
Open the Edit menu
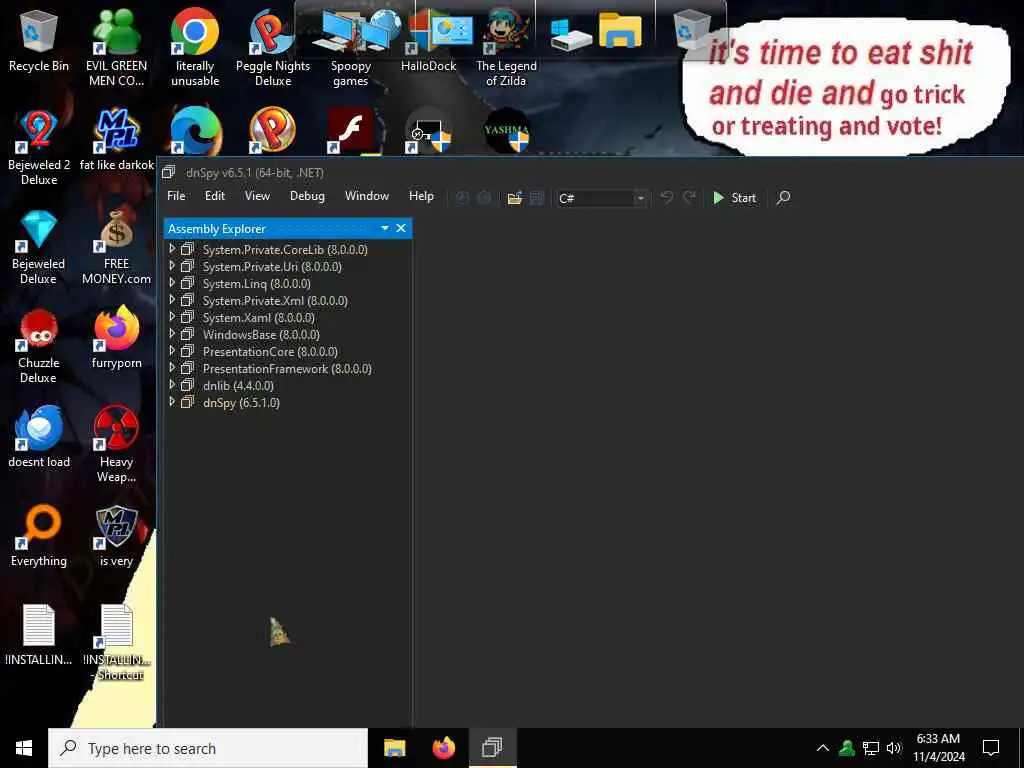214,196
